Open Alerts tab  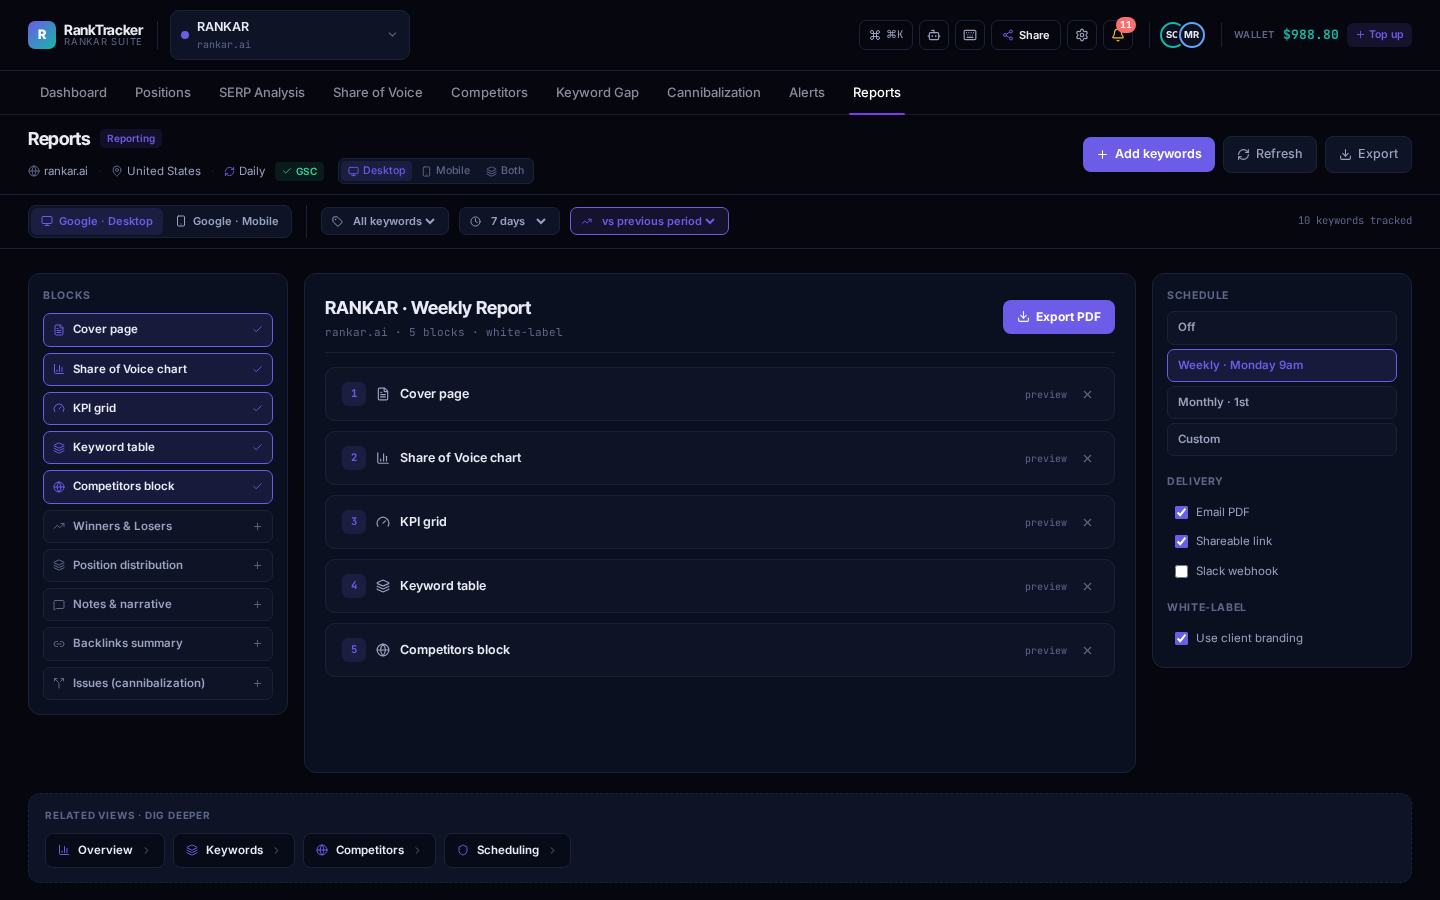pos(807,92)
